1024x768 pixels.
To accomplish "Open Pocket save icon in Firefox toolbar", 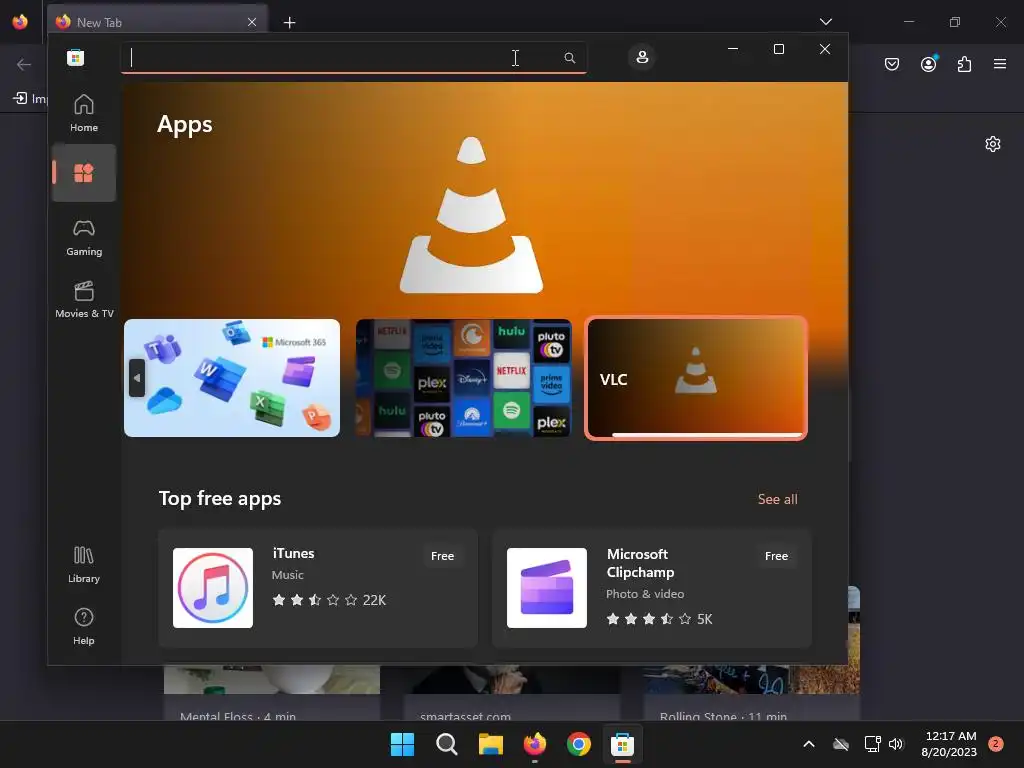I will pyautogui.click(x=892, y=64).
